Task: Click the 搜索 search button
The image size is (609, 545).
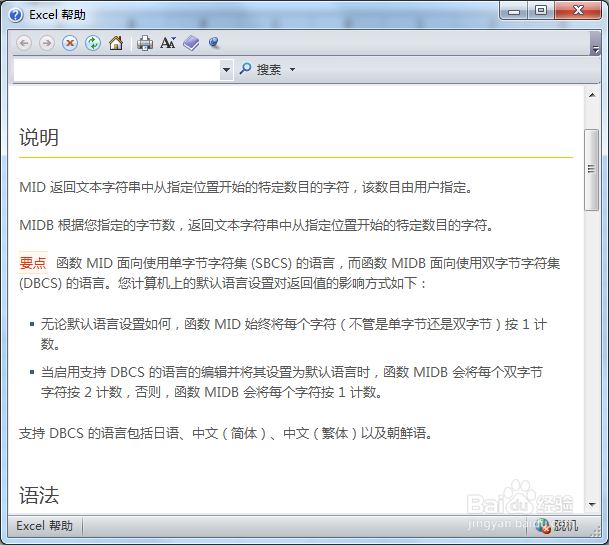Action: (260, 70)
